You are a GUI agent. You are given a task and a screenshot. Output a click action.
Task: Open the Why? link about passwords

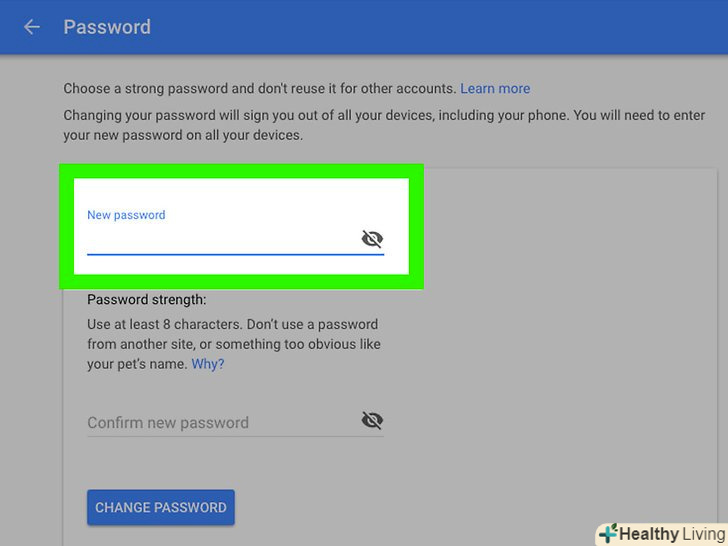point(208,364)
